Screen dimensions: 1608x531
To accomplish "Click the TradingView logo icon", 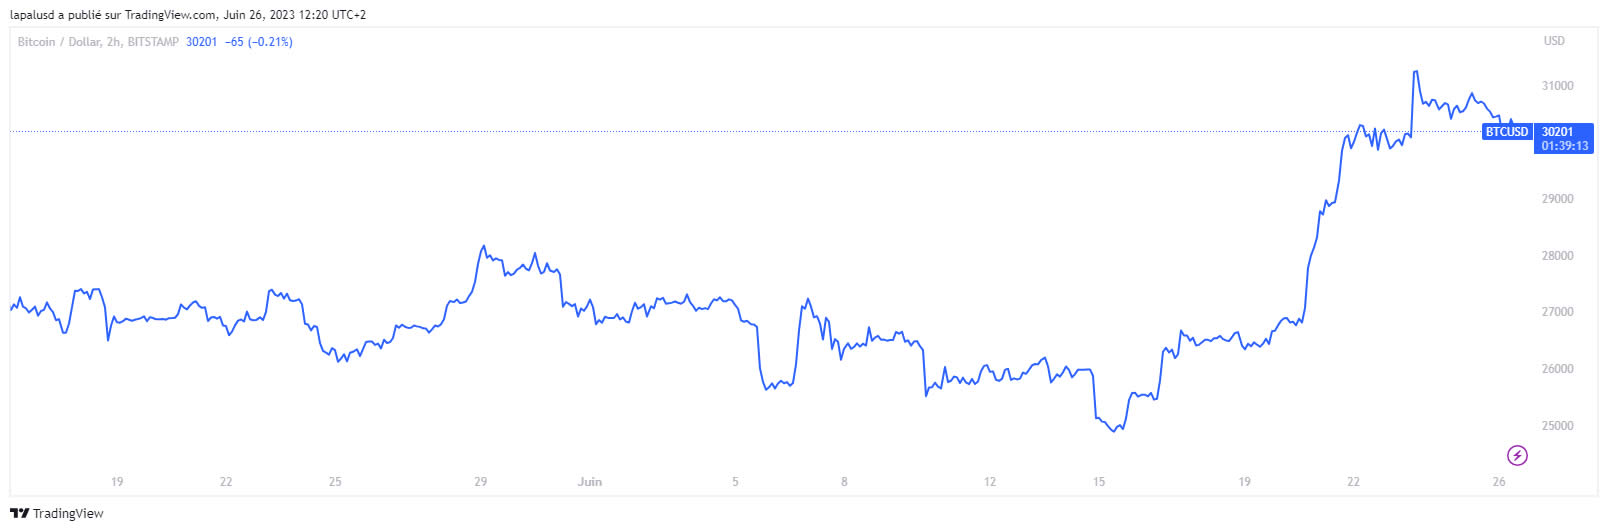I will coord(19,513).
